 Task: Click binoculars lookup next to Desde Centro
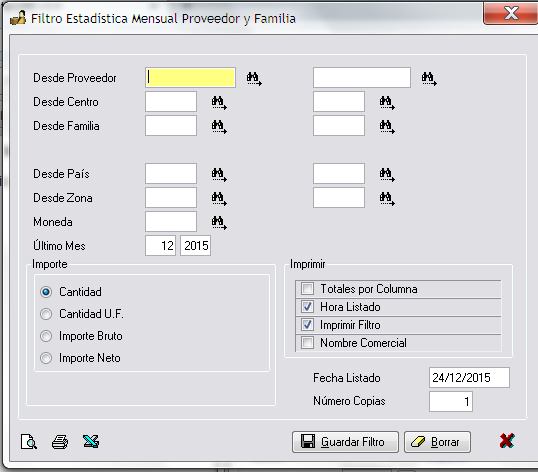click(219, 103)
